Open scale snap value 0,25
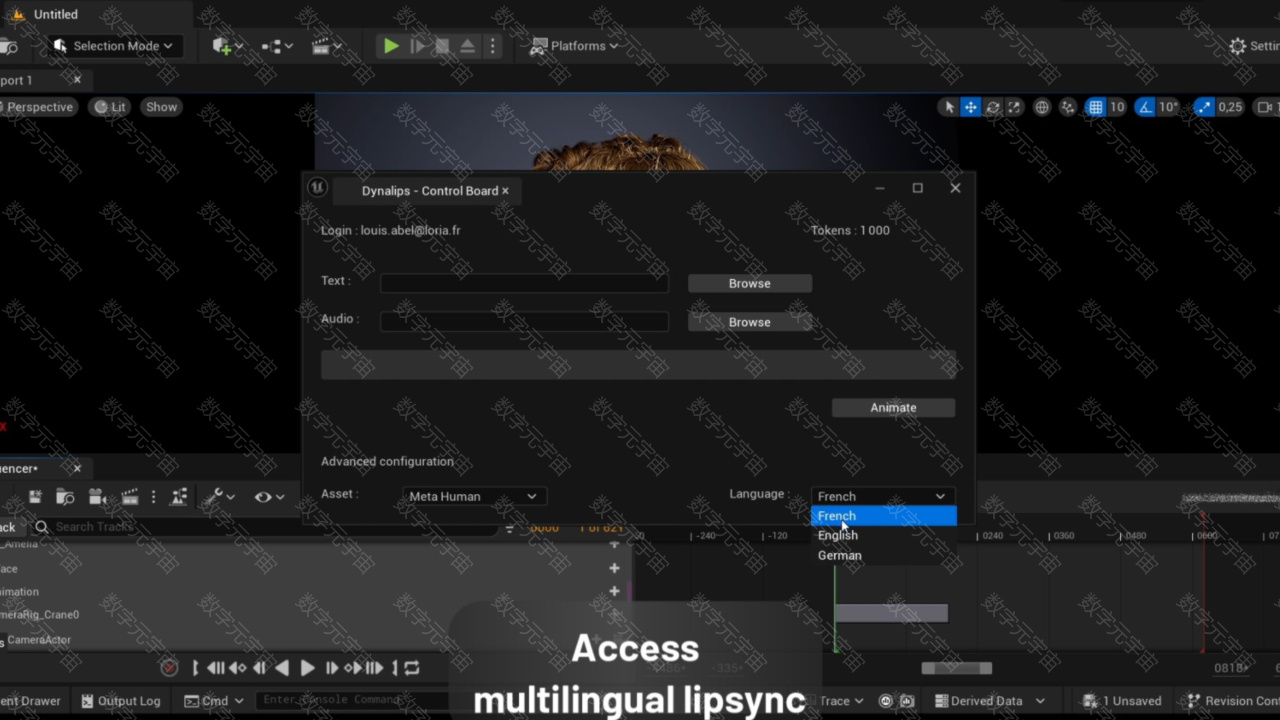Screen dimensions: 1280x720 click(x=1230, y=107)
